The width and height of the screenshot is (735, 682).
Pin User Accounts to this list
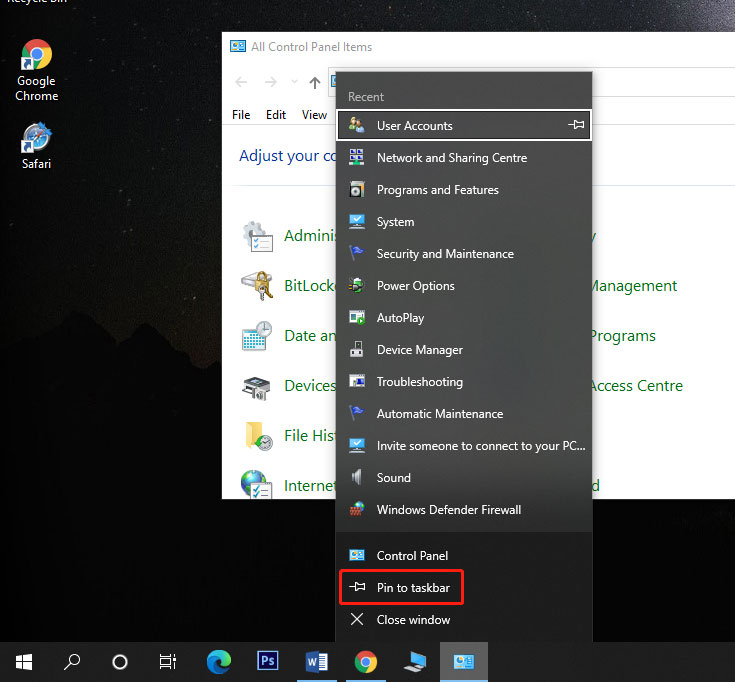[x=576, y=125]
